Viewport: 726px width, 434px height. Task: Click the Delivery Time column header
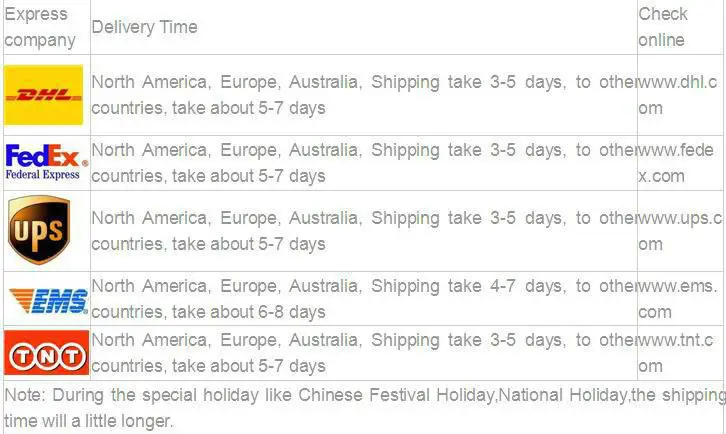[x=144, y=27]
